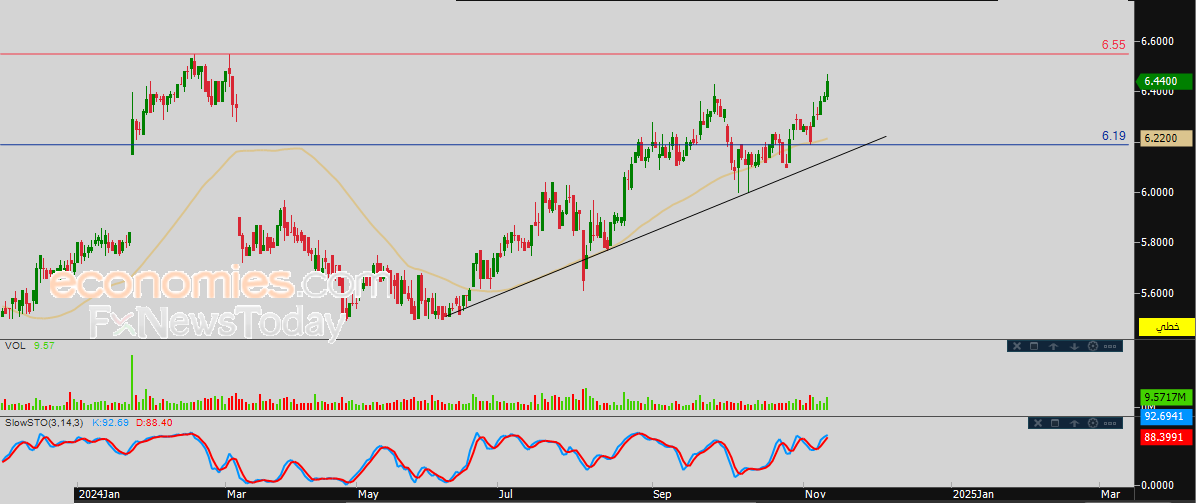
Task: Click the first Mar time axis label
Action: pyautogui.click(x=237, y=496)
